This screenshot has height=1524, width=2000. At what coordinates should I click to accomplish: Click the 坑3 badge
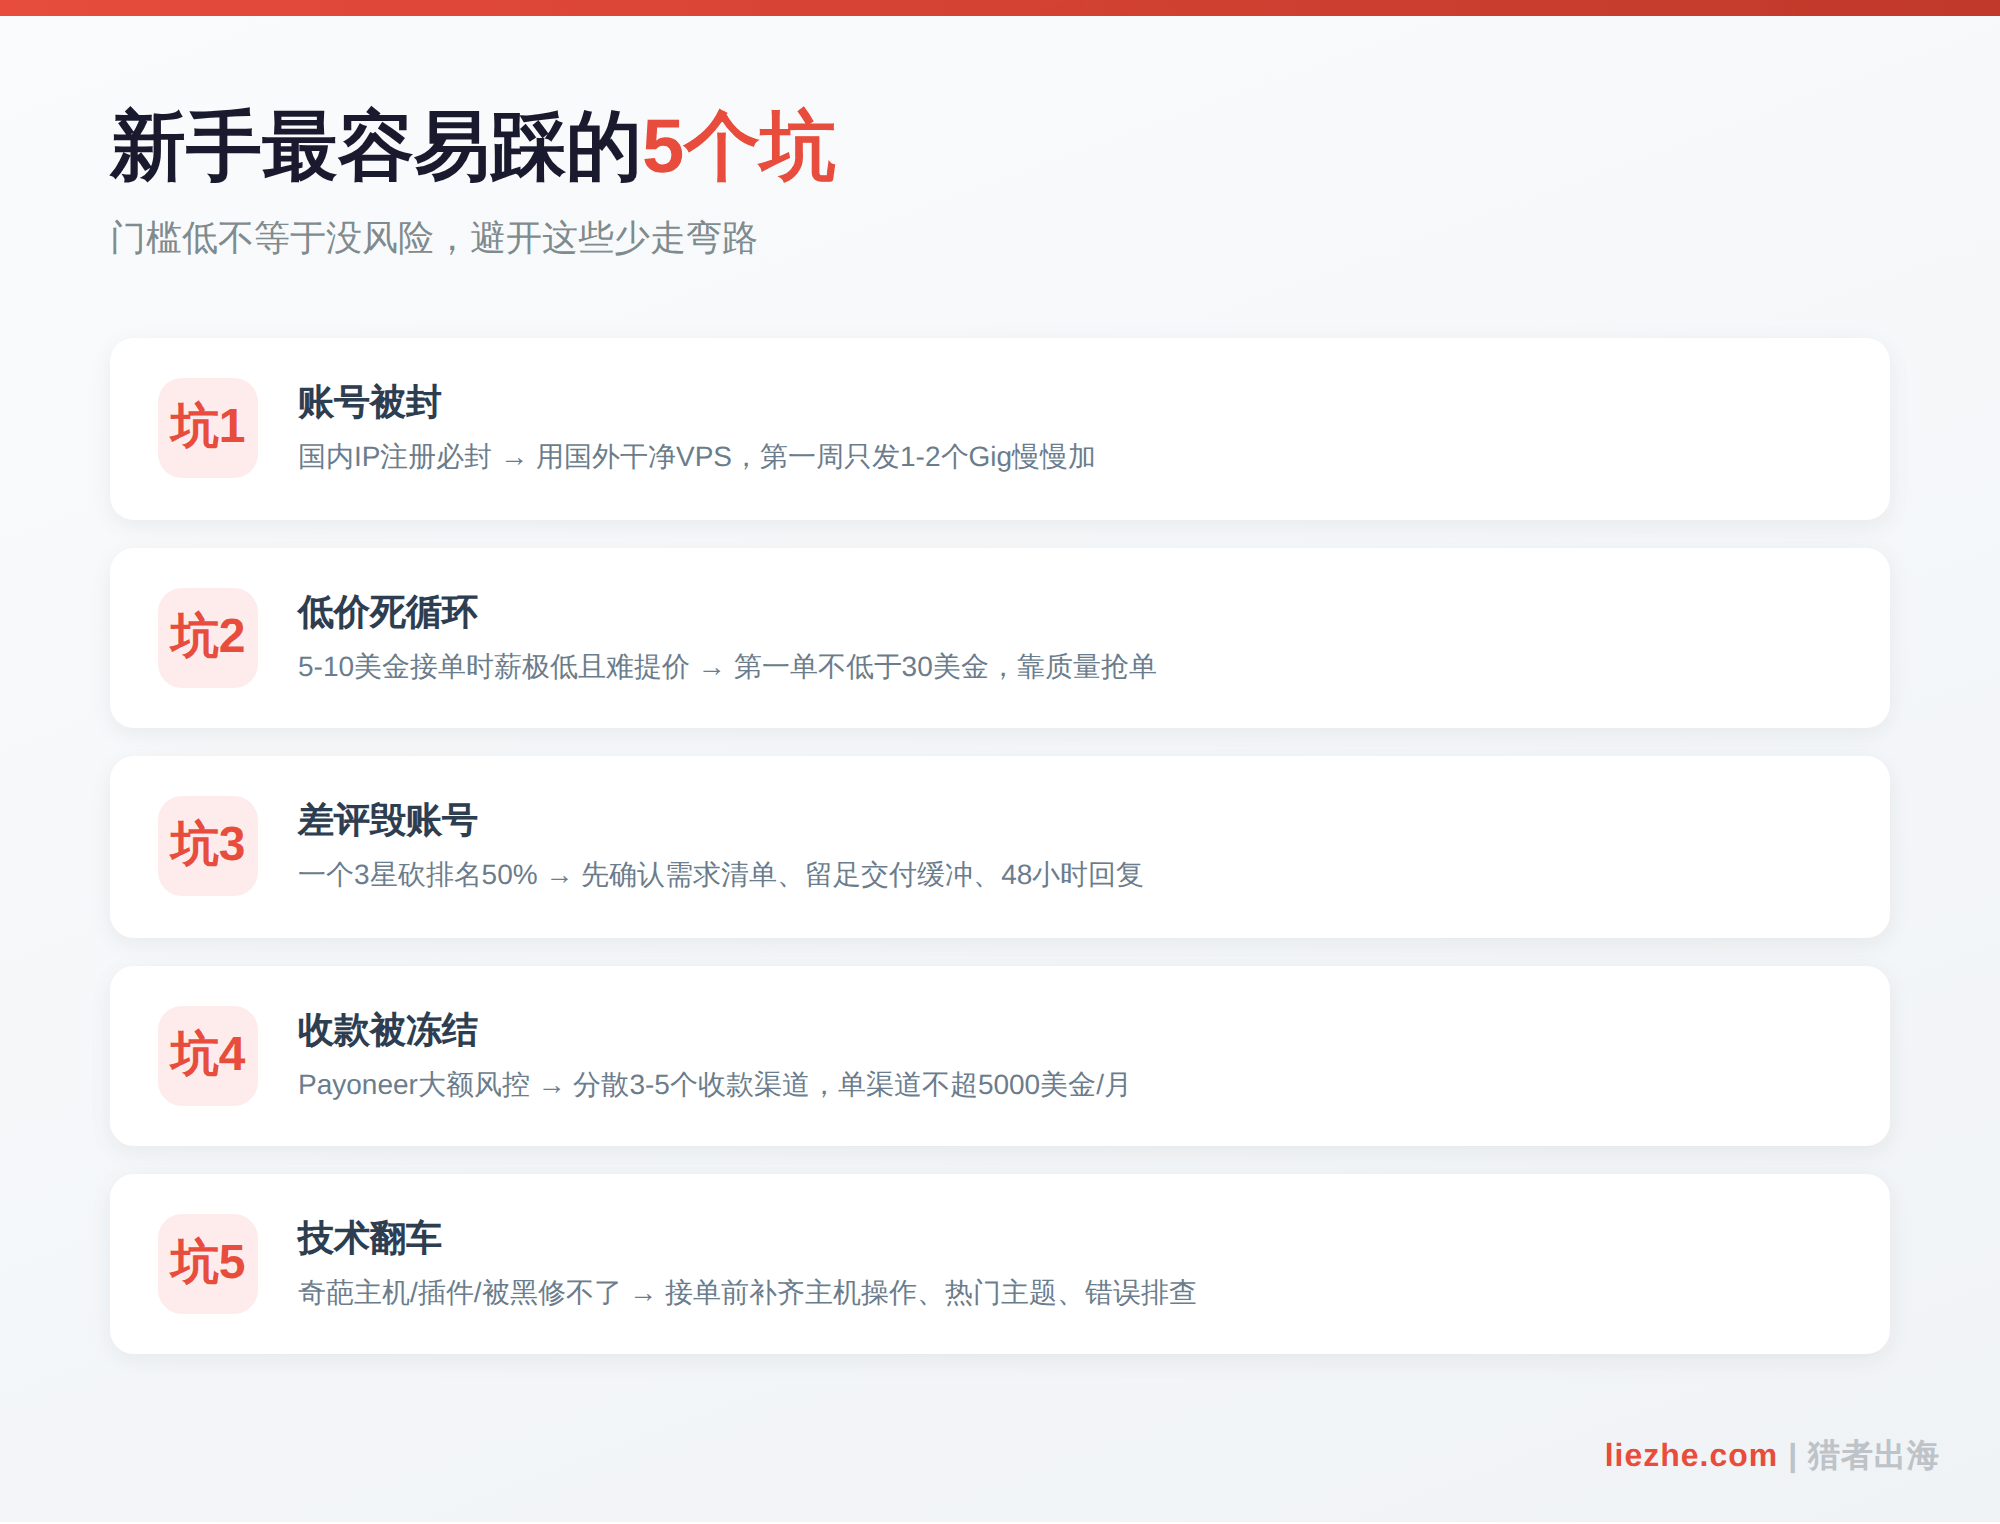coord(208,846)
